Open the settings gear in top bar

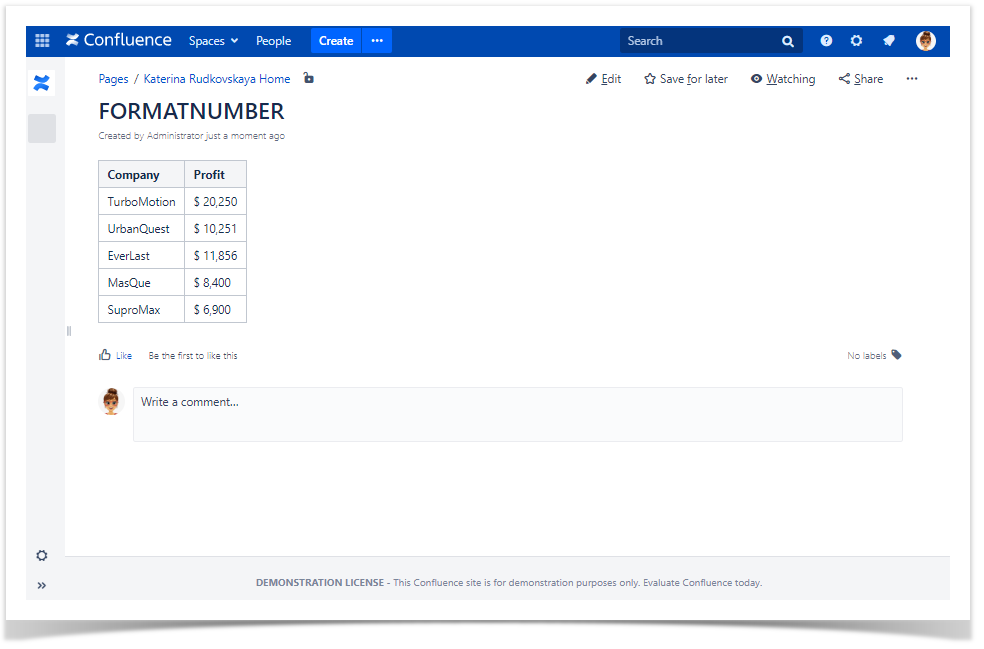[x=856, y=41]
